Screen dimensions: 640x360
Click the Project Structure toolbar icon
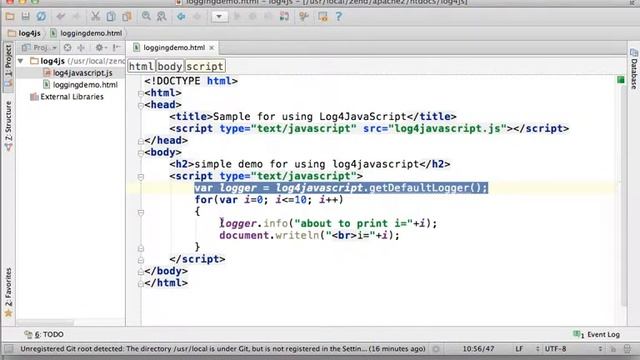[x=323, y=16]
